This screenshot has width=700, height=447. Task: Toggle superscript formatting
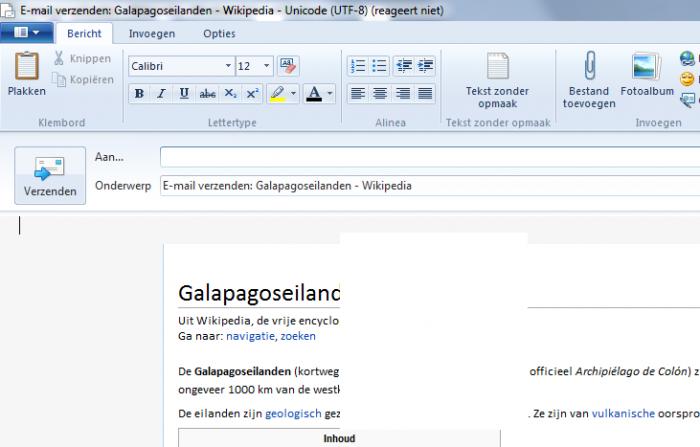tap(253, 93)
